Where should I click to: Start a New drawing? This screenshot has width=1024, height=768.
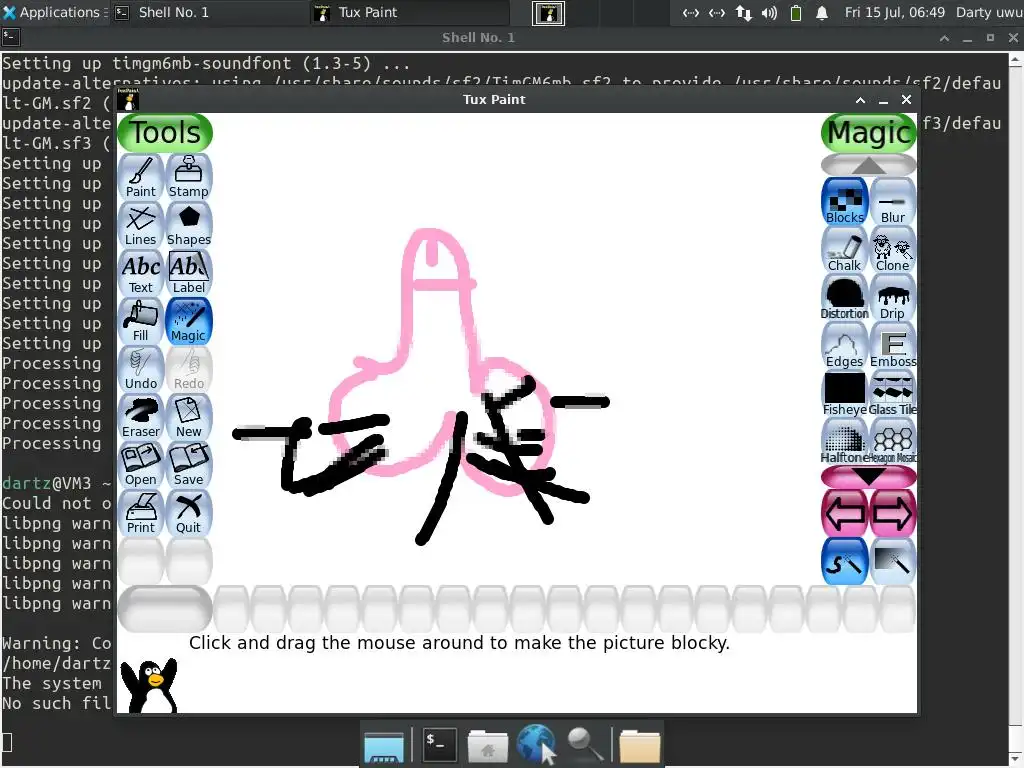pos(189,417)
